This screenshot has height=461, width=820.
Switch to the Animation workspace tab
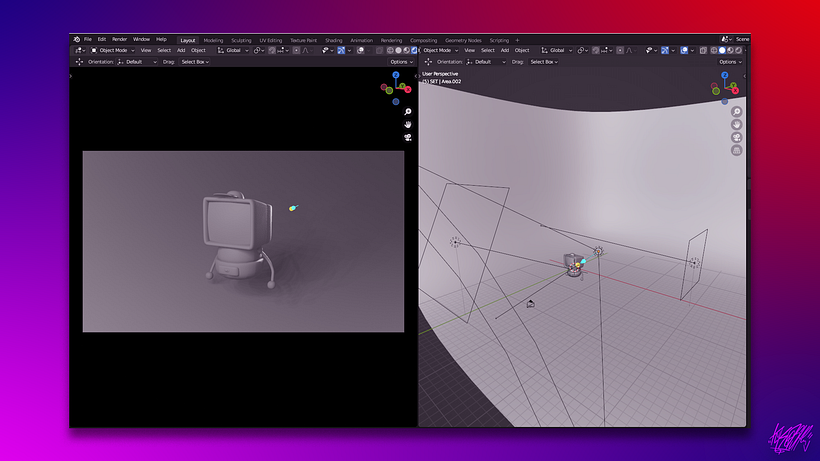point(362,40)
